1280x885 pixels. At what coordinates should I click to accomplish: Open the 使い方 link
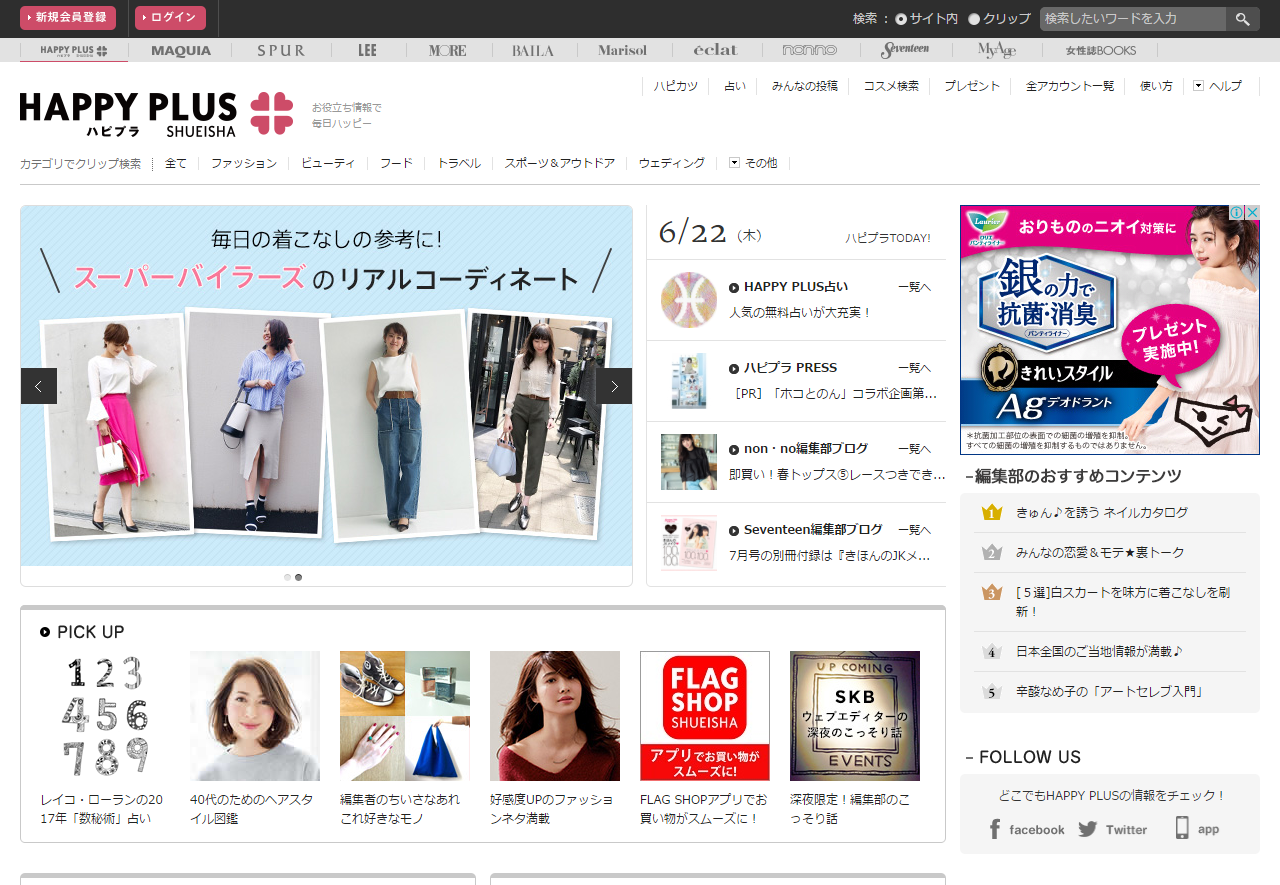pyautogui.click(x=1156, y=86)
